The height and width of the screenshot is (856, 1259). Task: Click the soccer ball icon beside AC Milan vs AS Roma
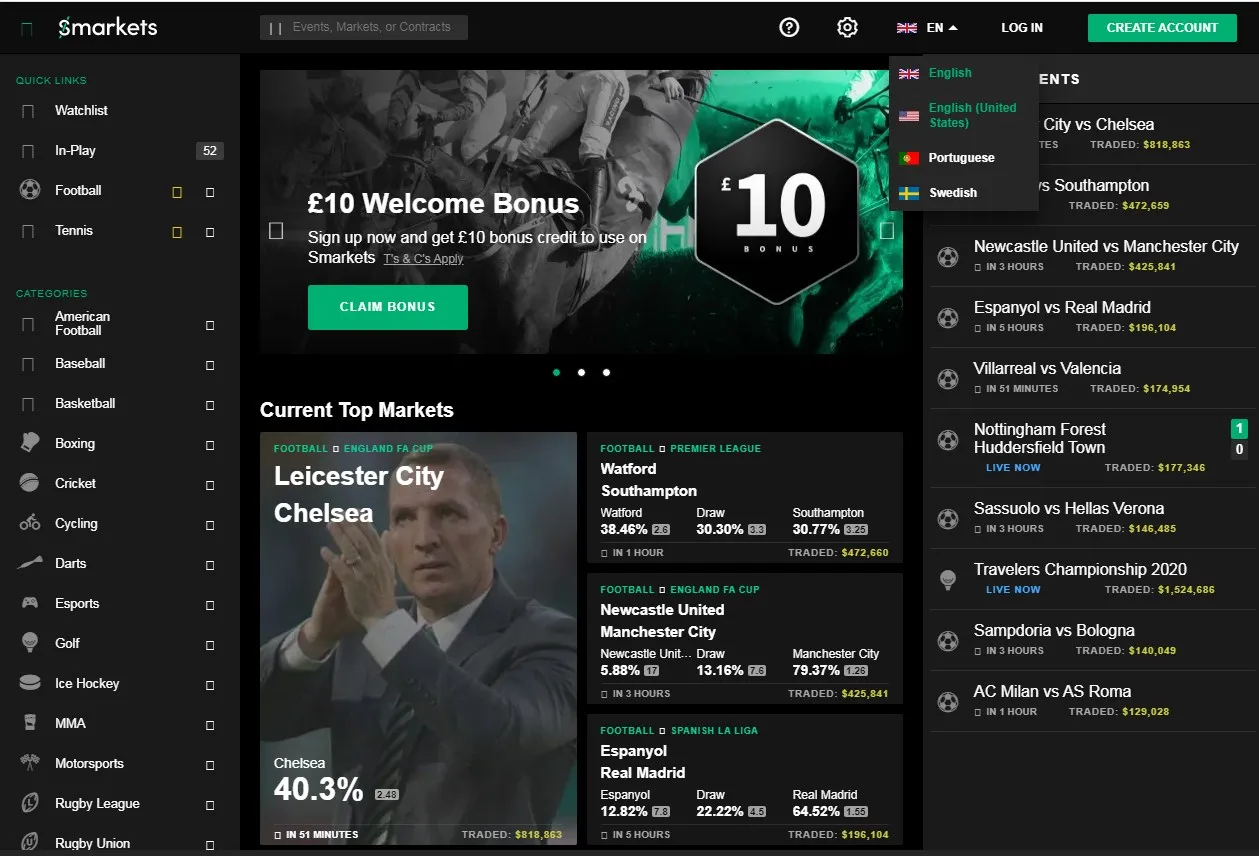947,702
